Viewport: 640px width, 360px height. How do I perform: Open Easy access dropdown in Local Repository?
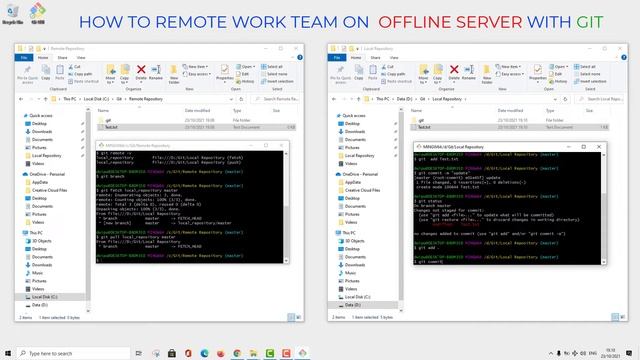pyautogui.click(x=510, y=74)
